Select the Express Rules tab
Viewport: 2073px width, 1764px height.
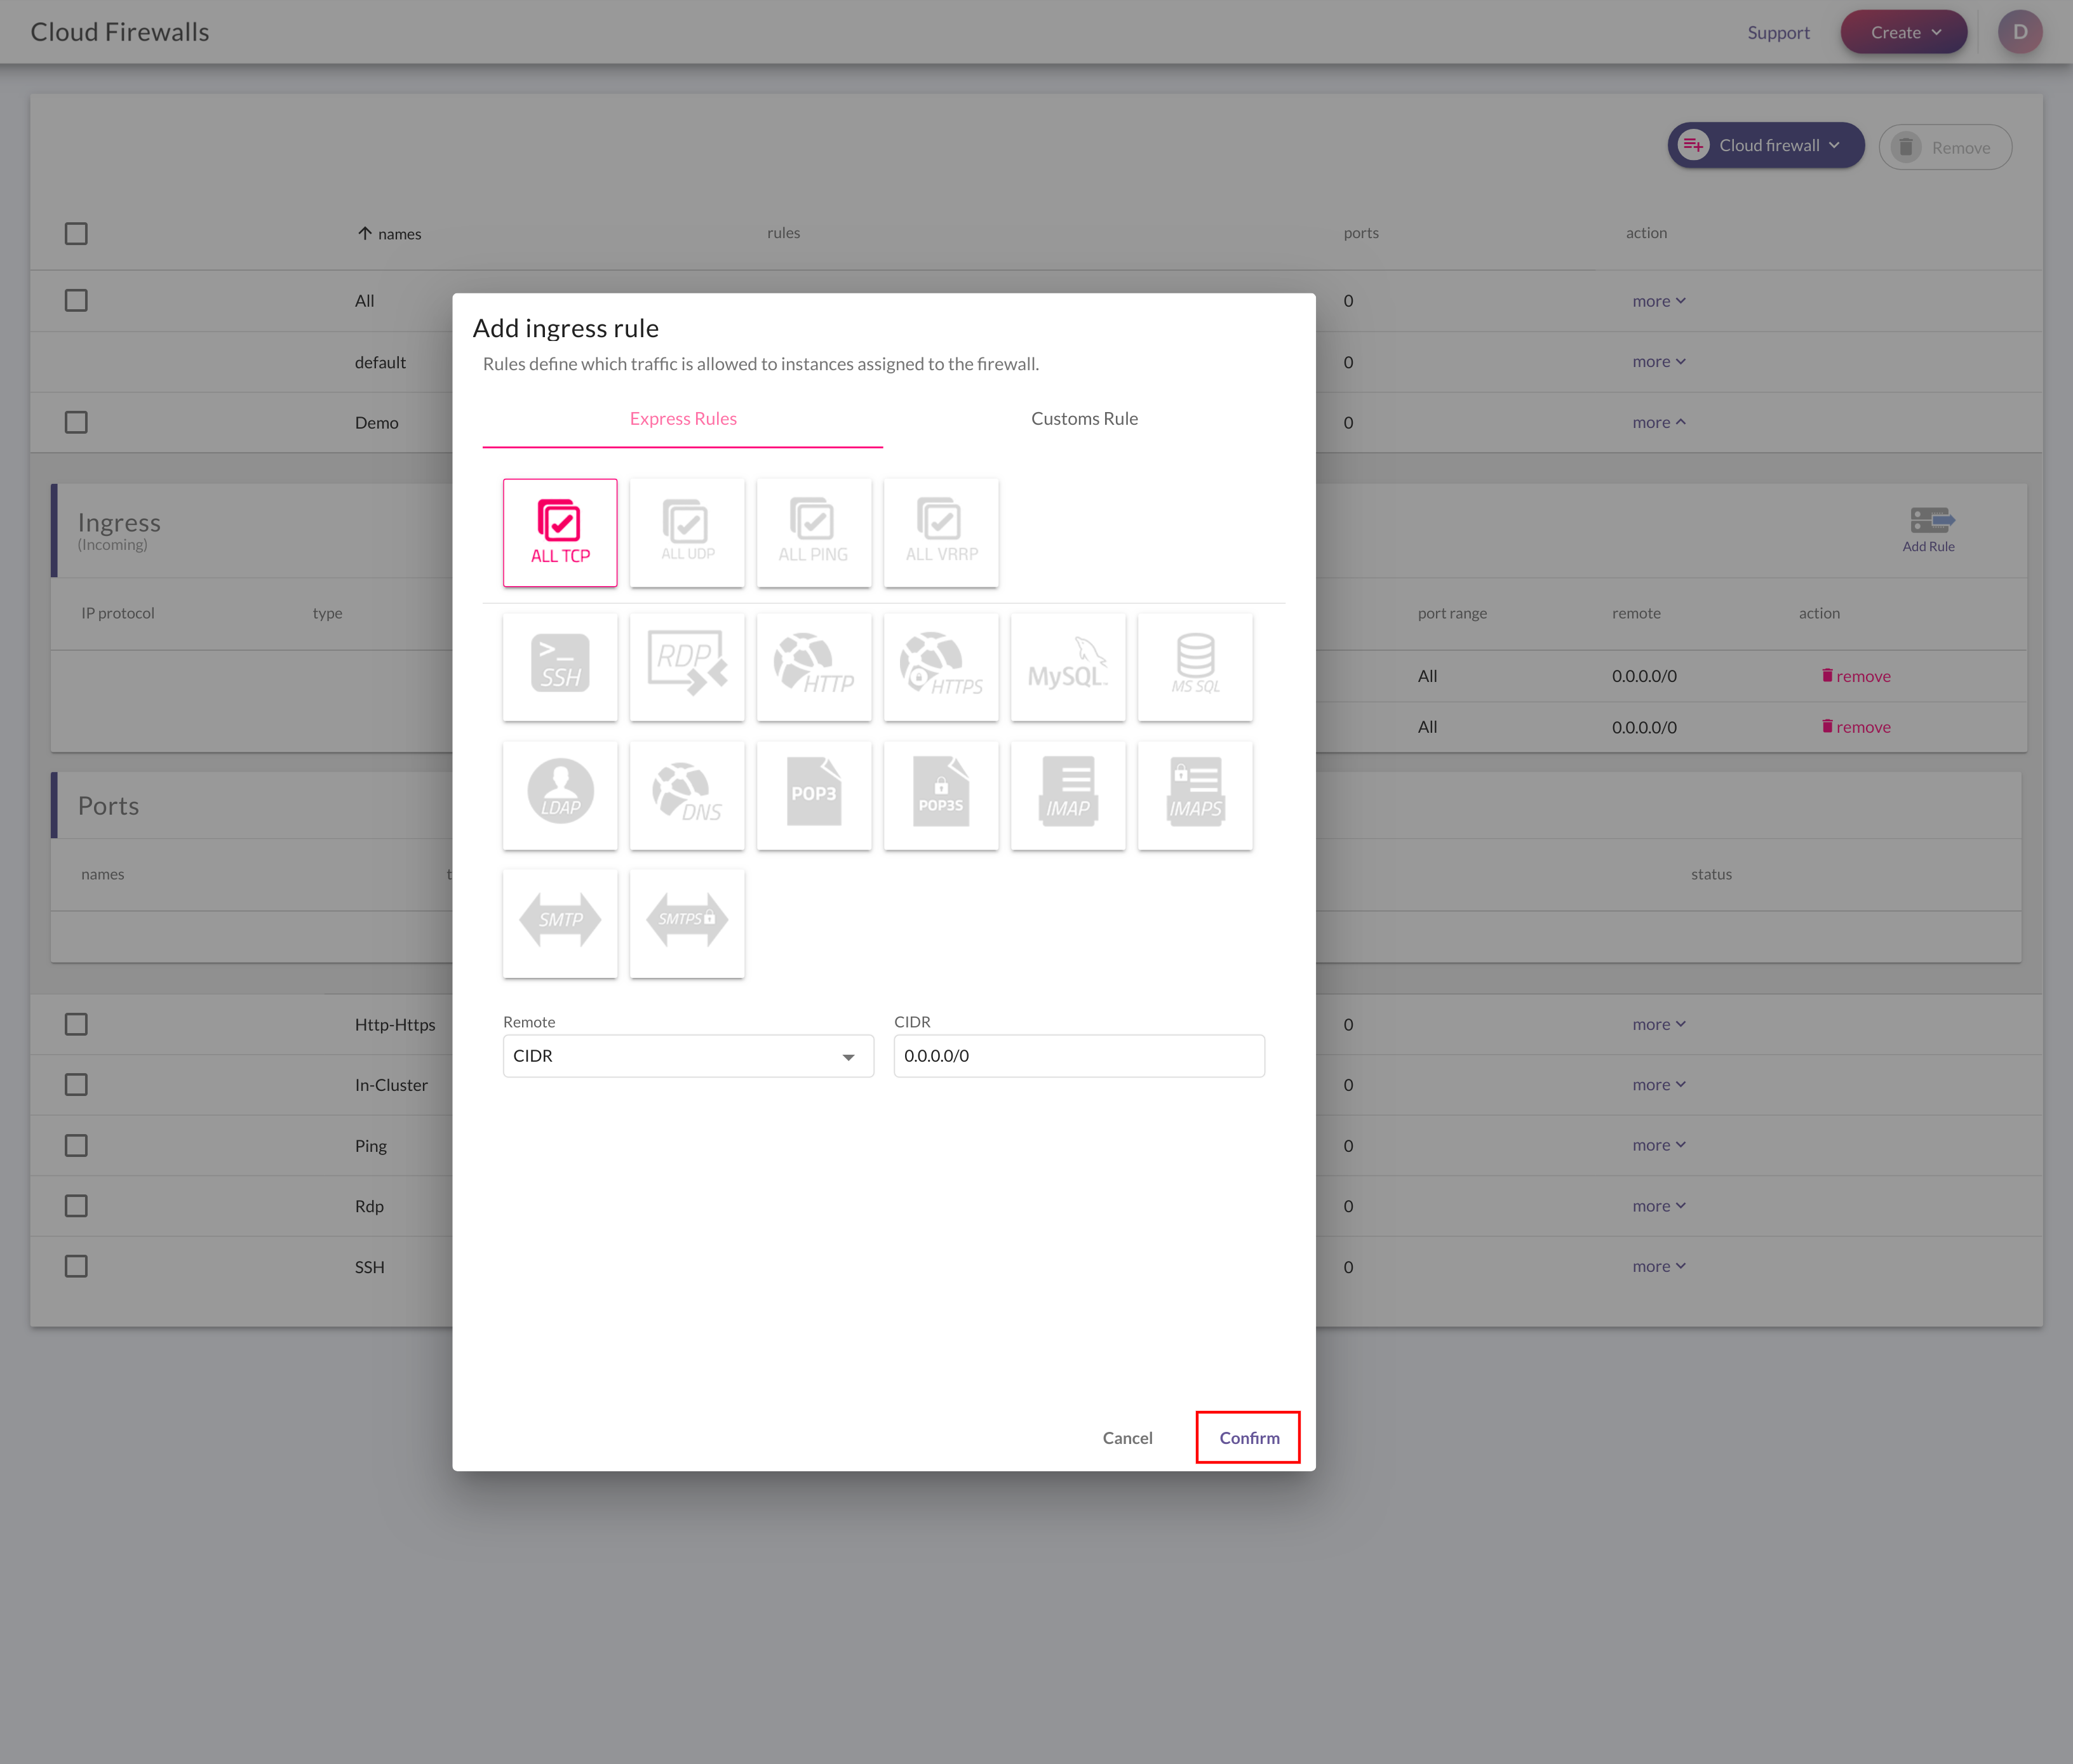pos(683,419)
